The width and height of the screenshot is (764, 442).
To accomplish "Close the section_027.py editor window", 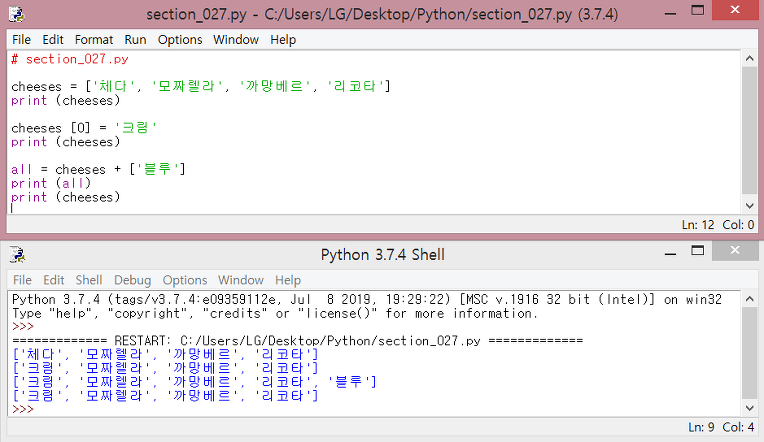I will 735,10.
